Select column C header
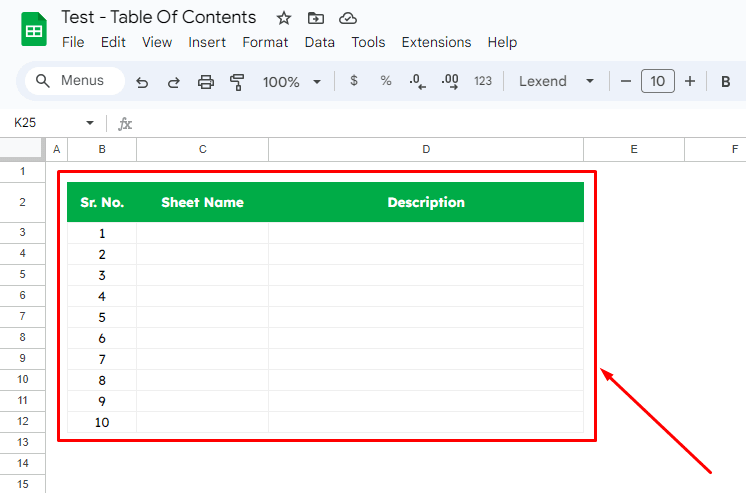The image size is (746, 493). (x=202, y=149)
